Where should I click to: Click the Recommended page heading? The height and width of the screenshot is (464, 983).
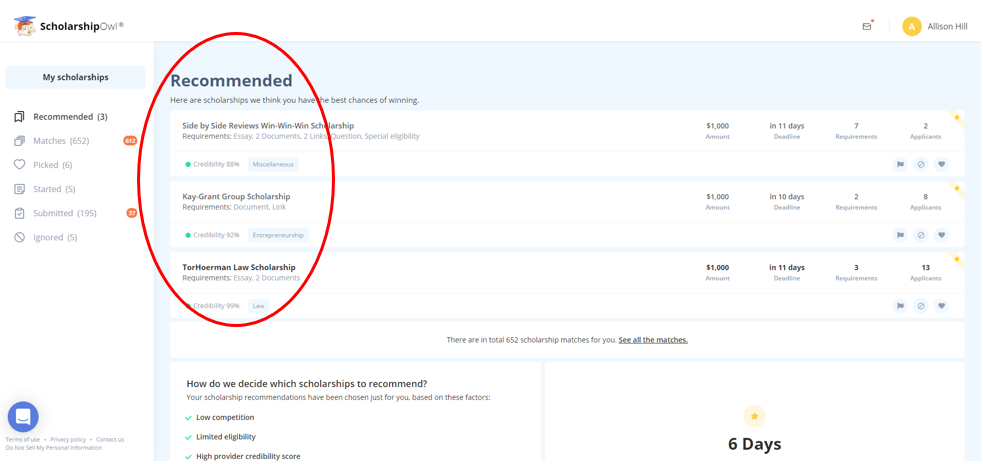click(x=231, y=81)
